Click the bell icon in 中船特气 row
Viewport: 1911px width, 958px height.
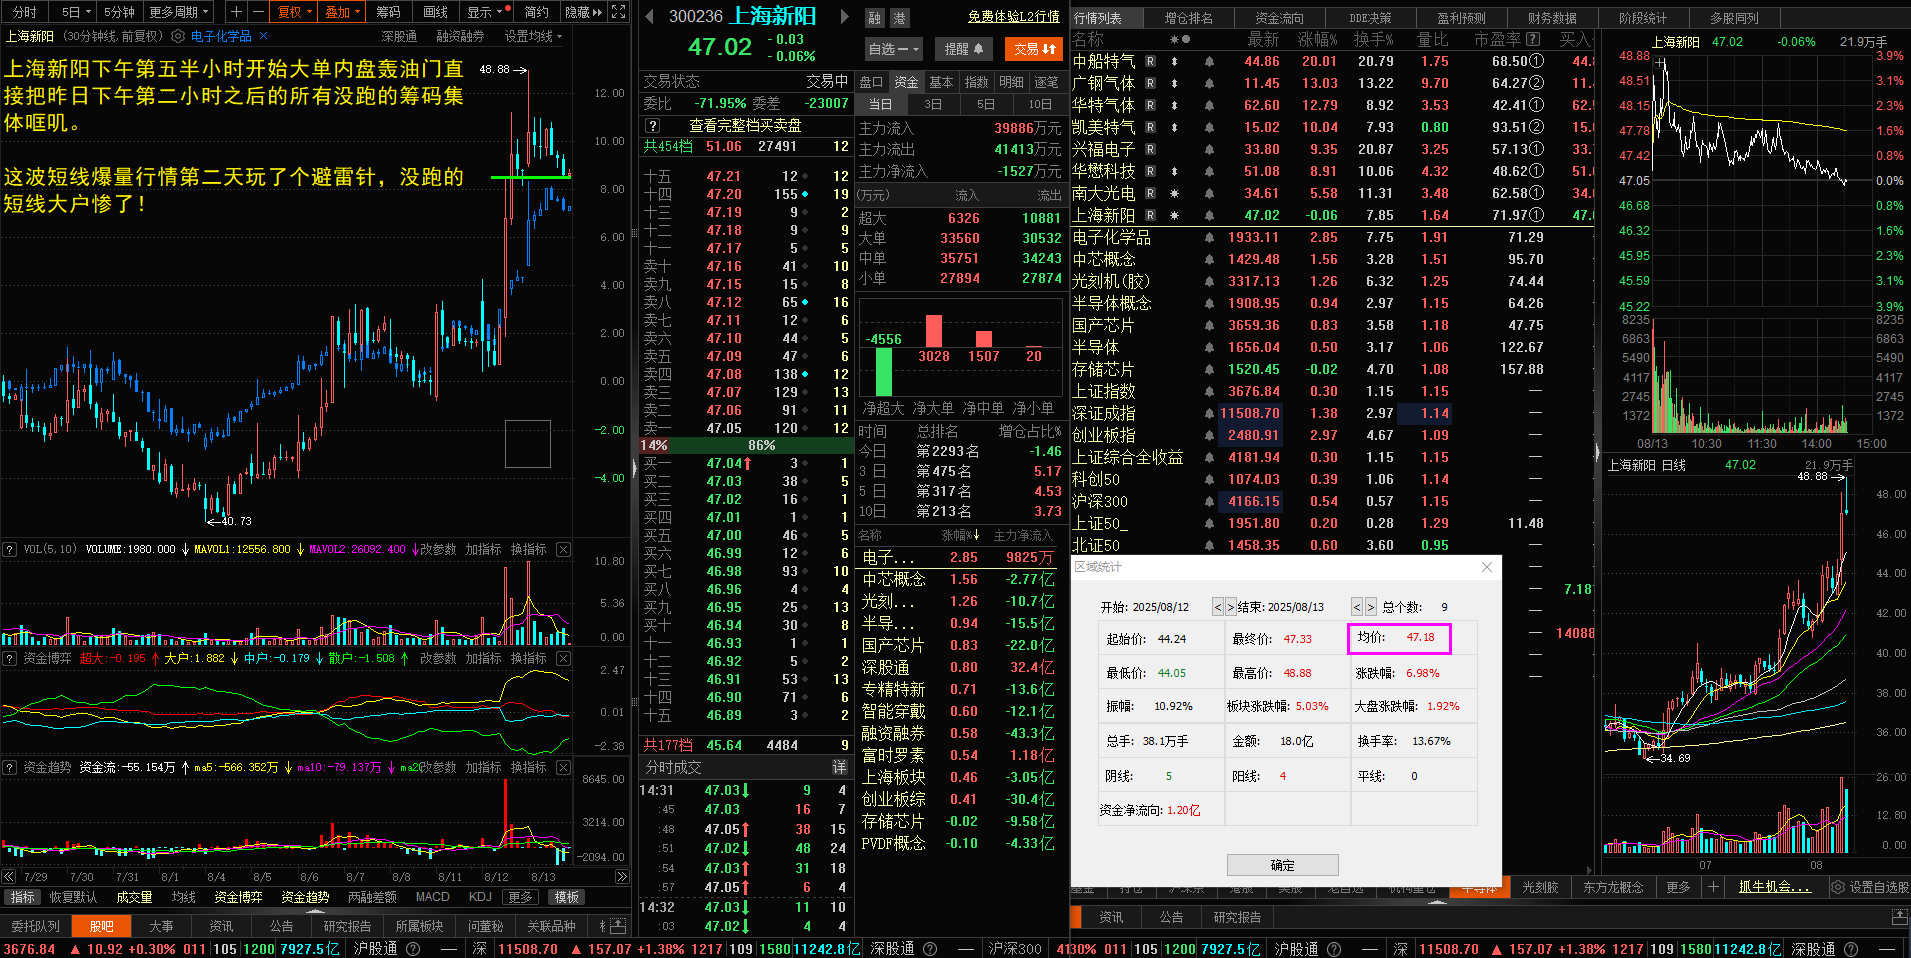click(1209, 61)
